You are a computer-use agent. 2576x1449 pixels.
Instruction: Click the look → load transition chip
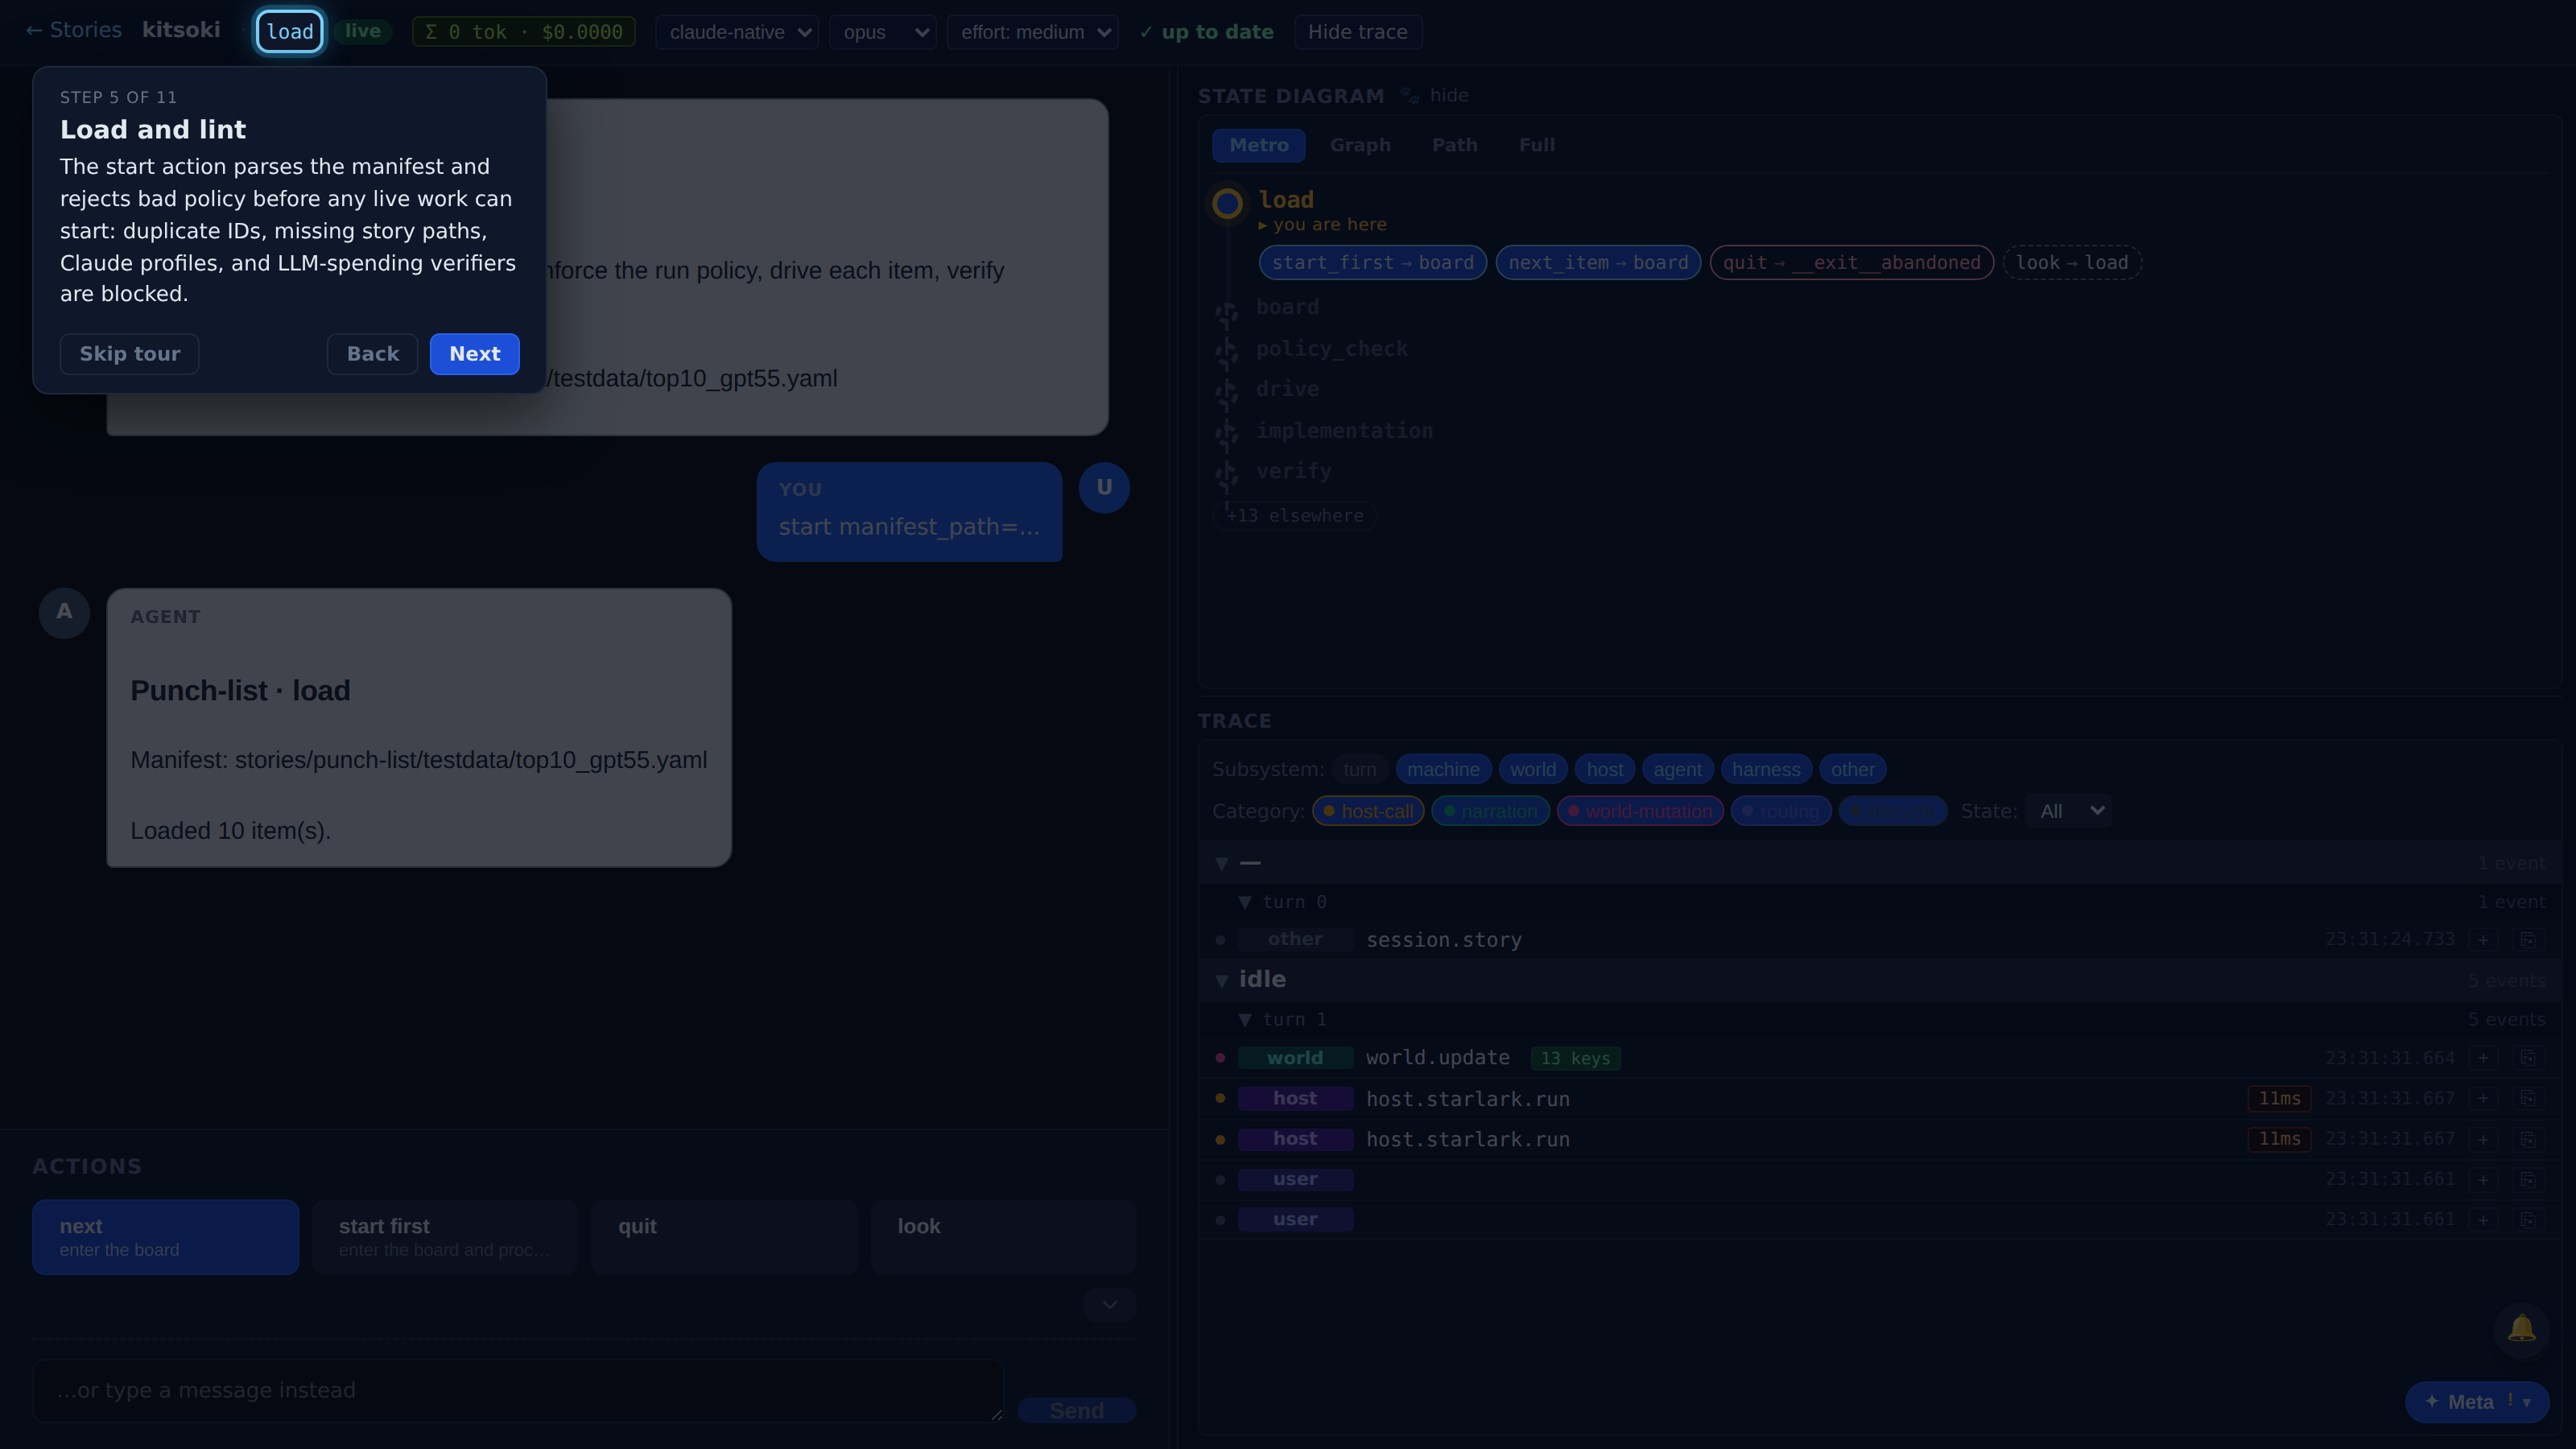click(2072, 263)
